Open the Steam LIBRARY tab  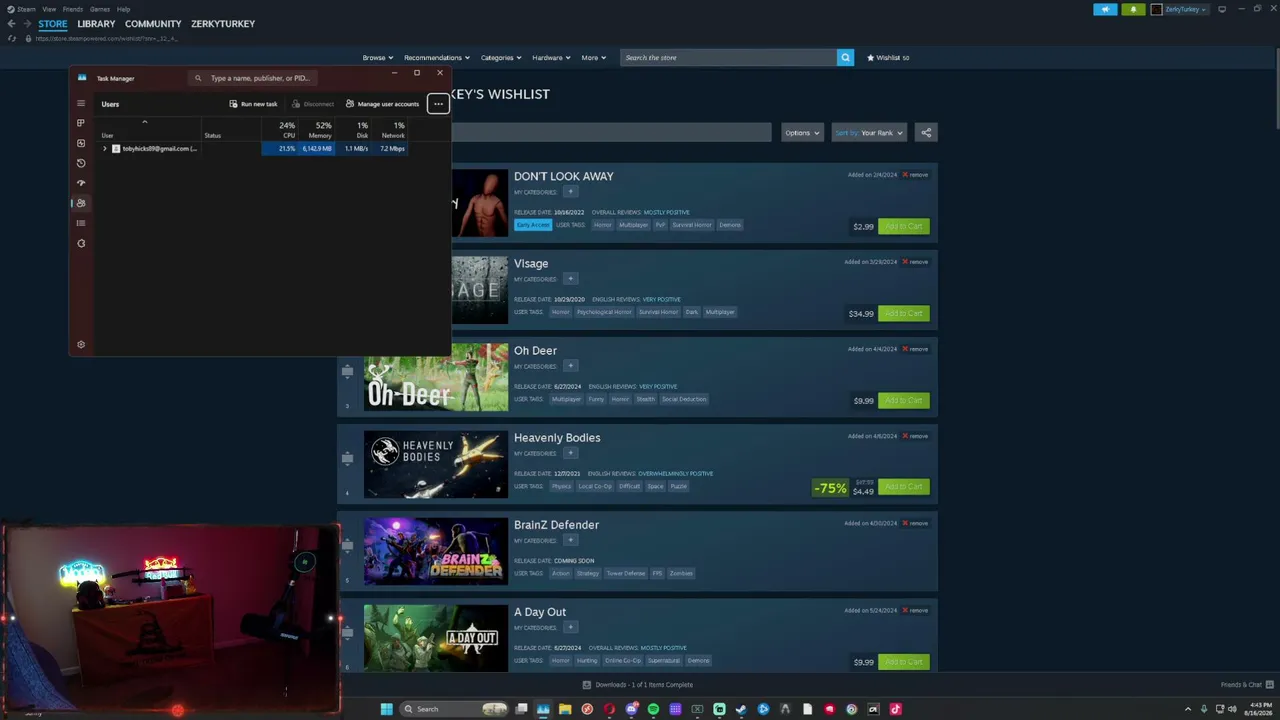coord(96,23)
